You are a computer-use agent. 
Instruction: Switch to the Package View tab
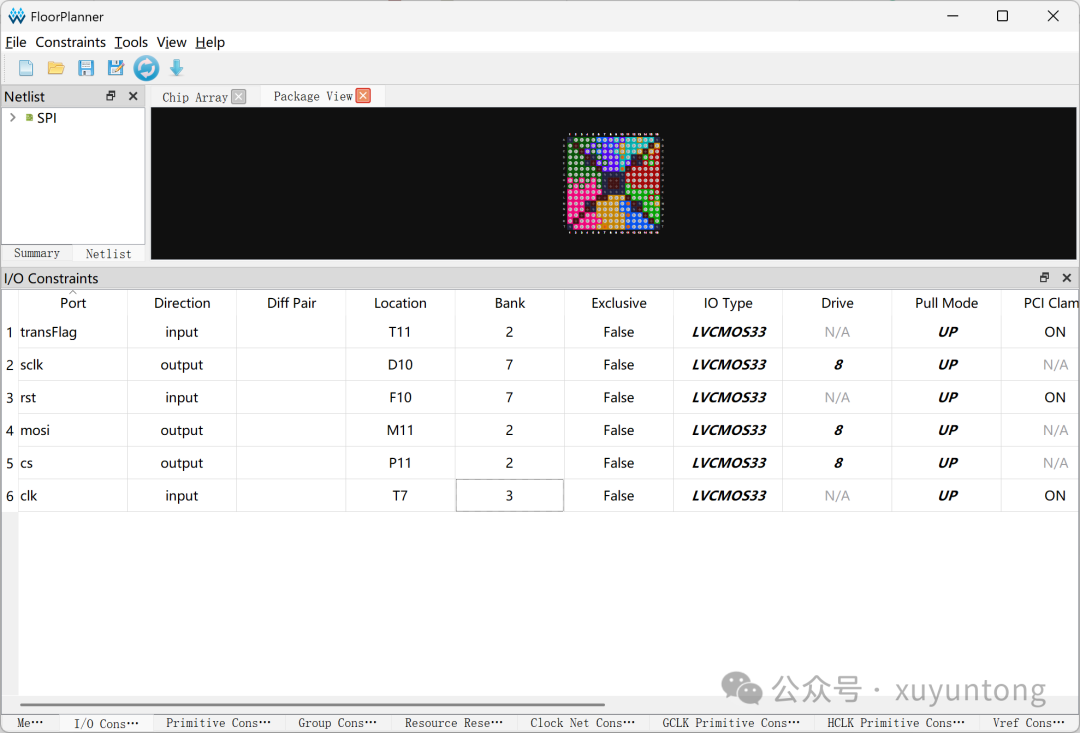(313, 96)
